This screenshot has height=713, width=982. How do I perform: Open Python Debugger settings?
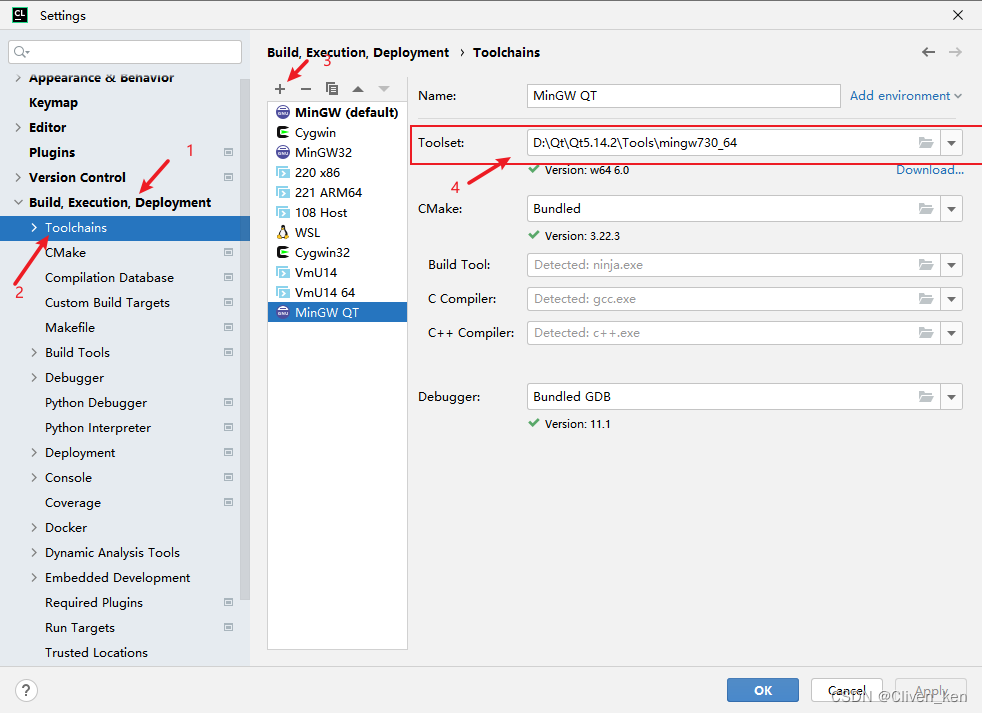[x=96, y=403]
